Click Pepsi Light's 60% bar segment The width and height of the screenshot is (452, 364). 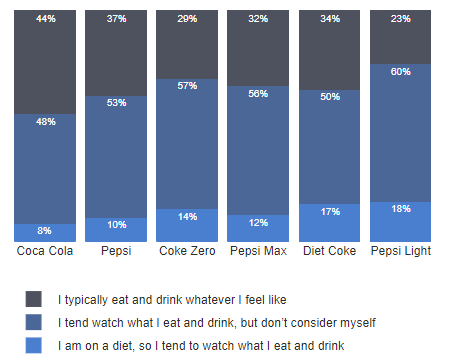(x=400, y=133)
